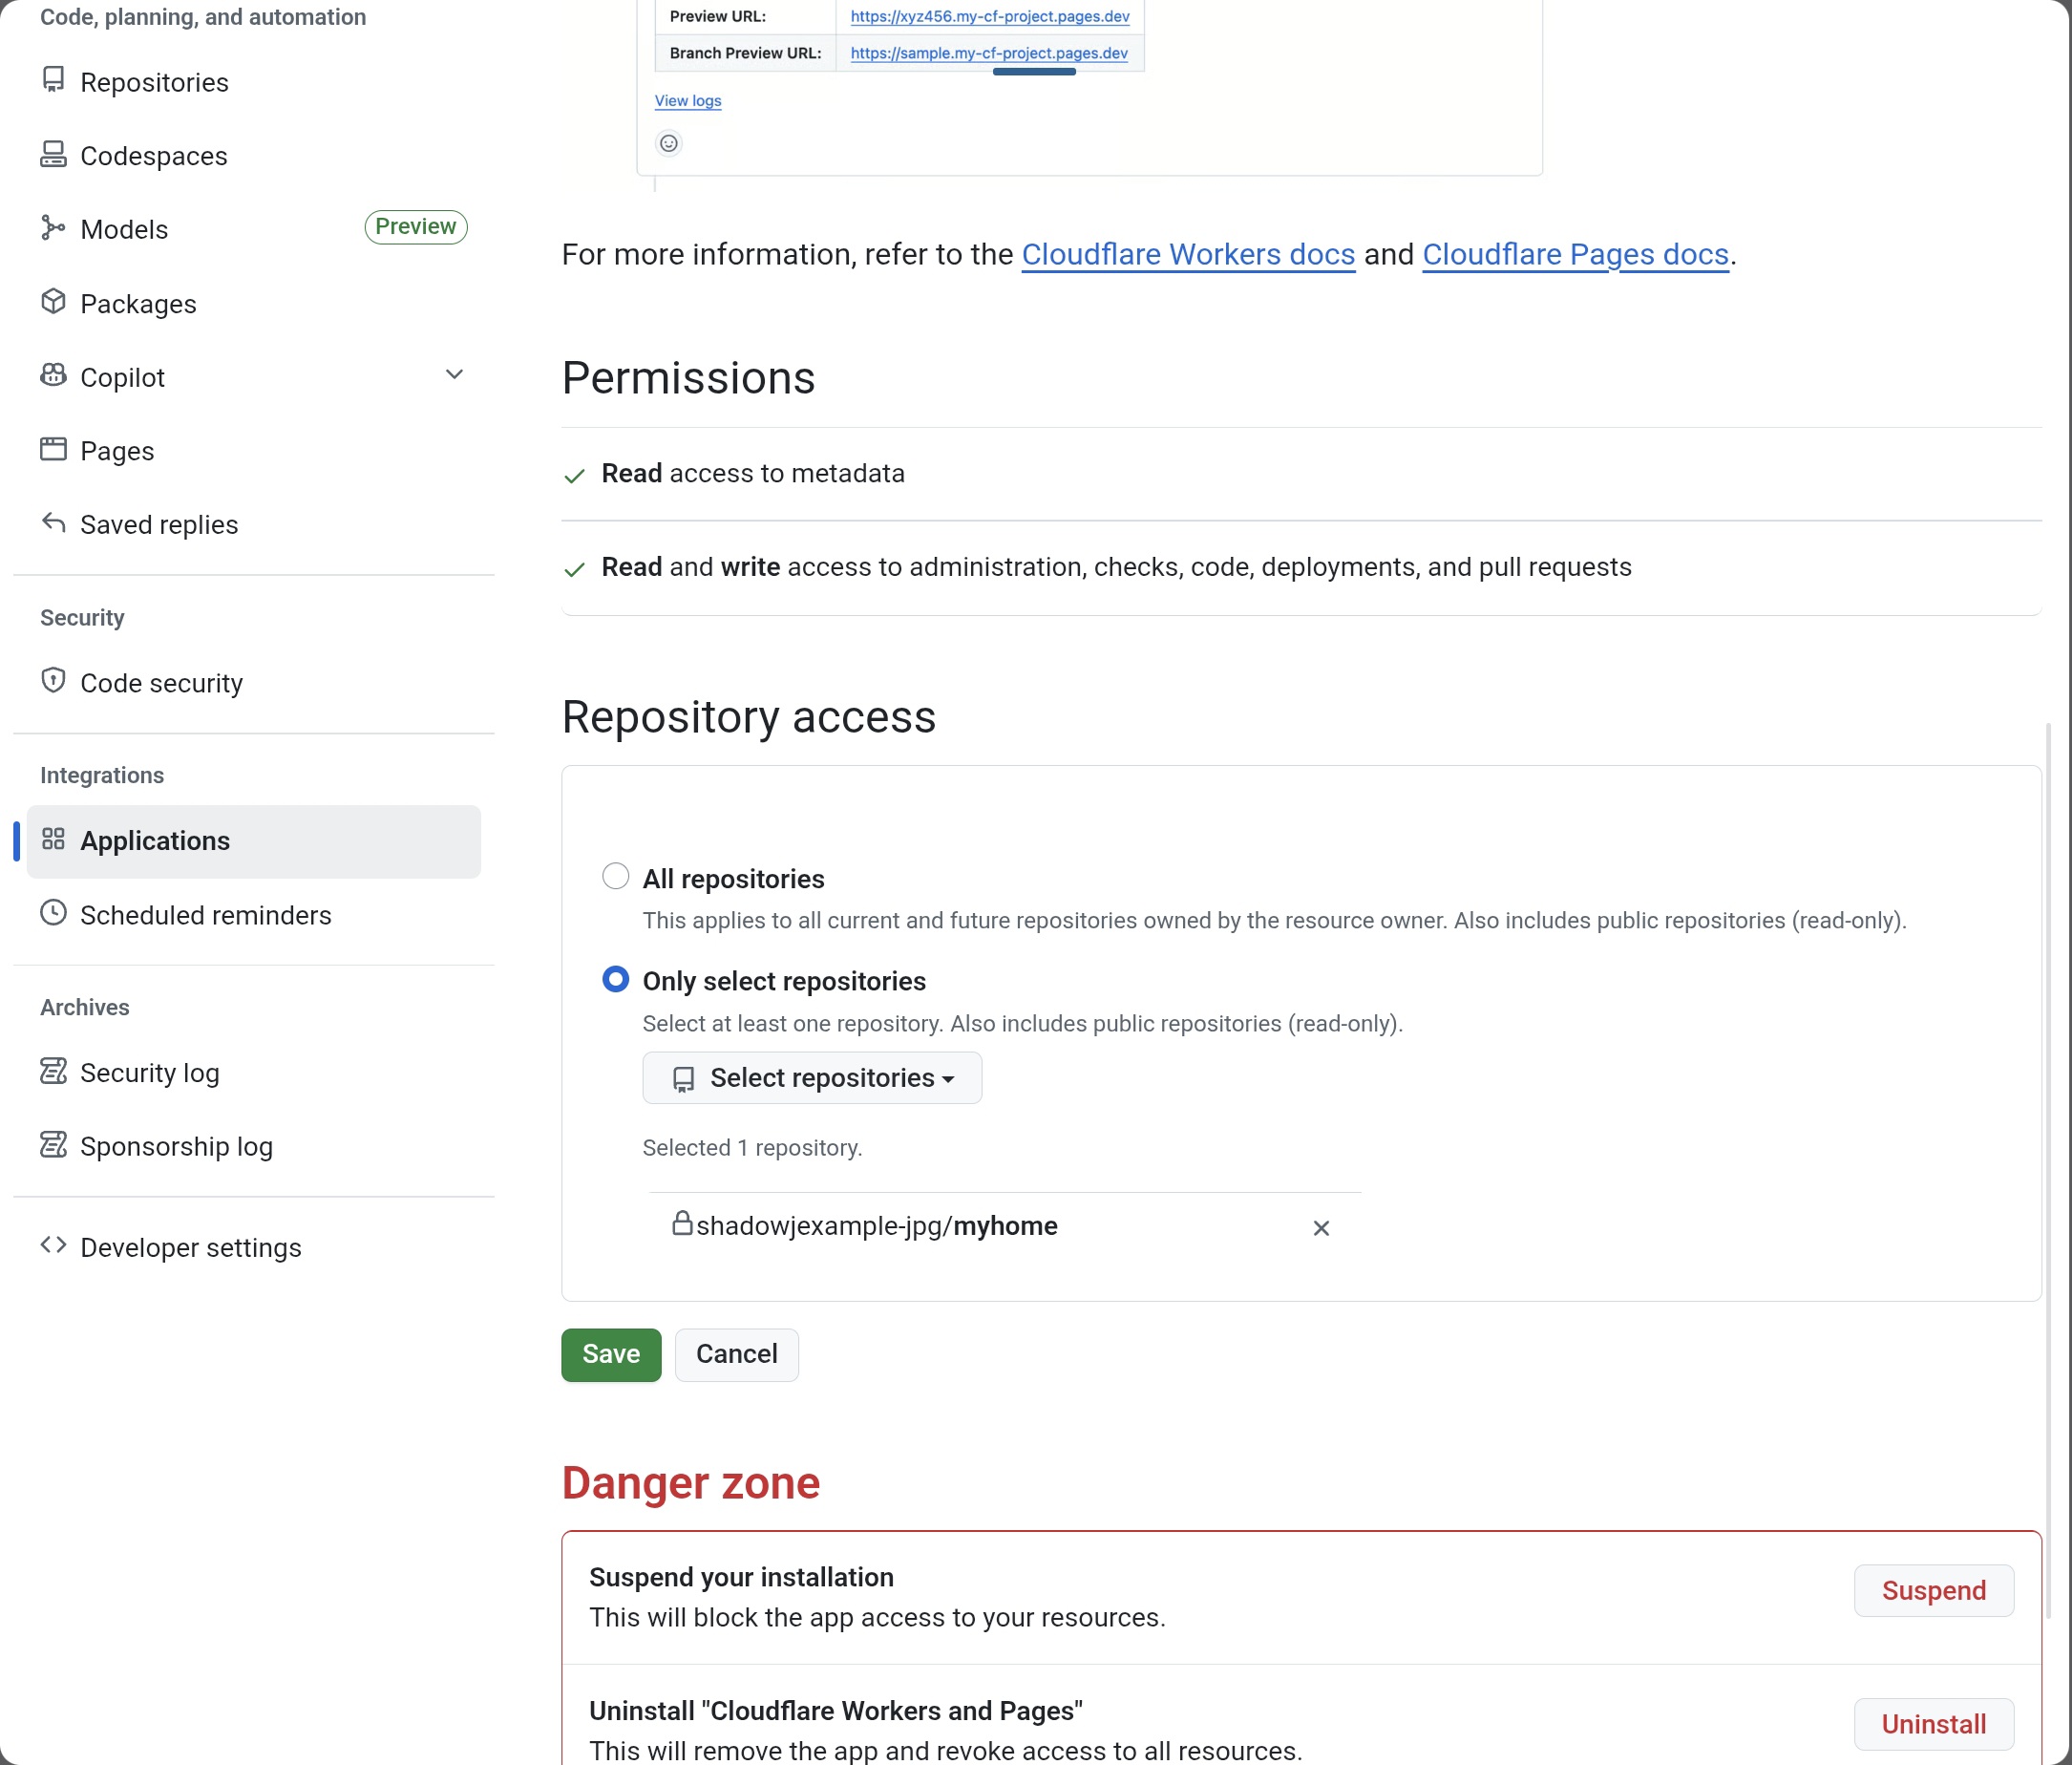The image size is (2072, 1765).
Task: Click the View logs link
Action: (x=688, y=101)
